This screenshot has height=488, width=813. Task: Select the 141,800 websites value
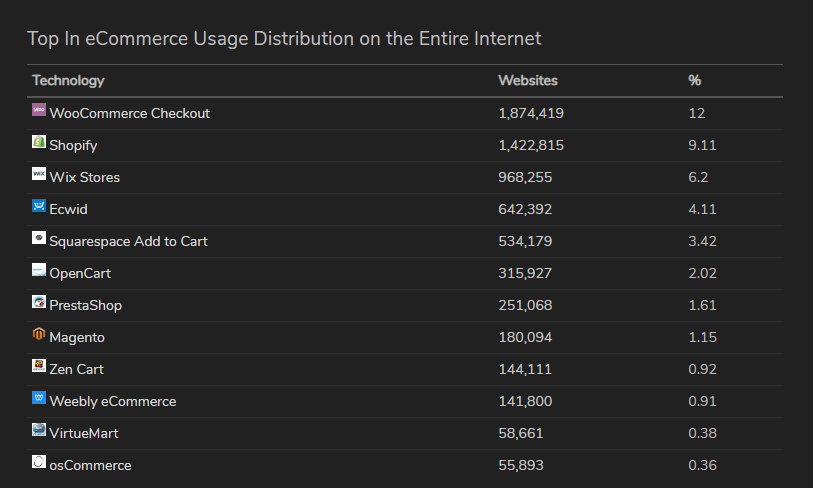click(525, 401)
